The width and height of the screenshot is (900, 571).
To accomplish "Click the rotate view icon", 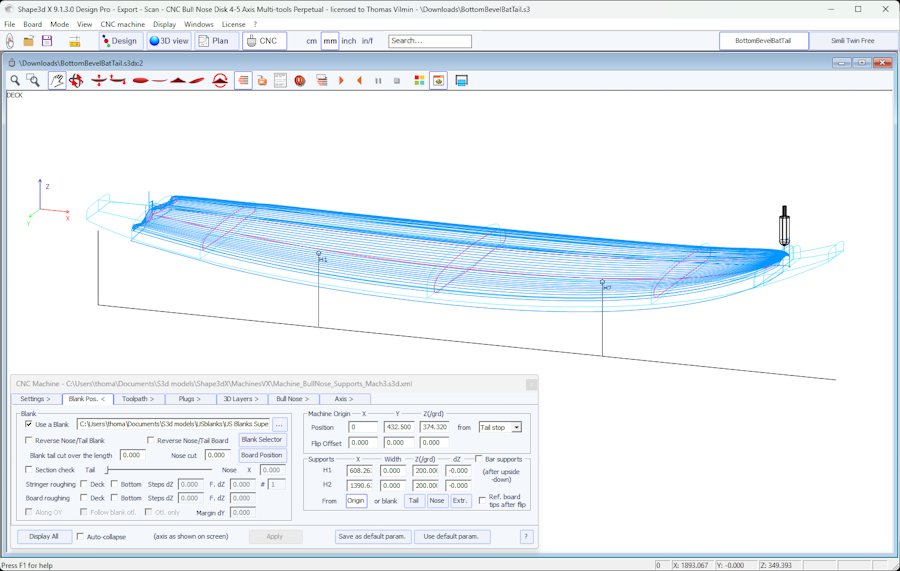I will [x=77, y=80].
